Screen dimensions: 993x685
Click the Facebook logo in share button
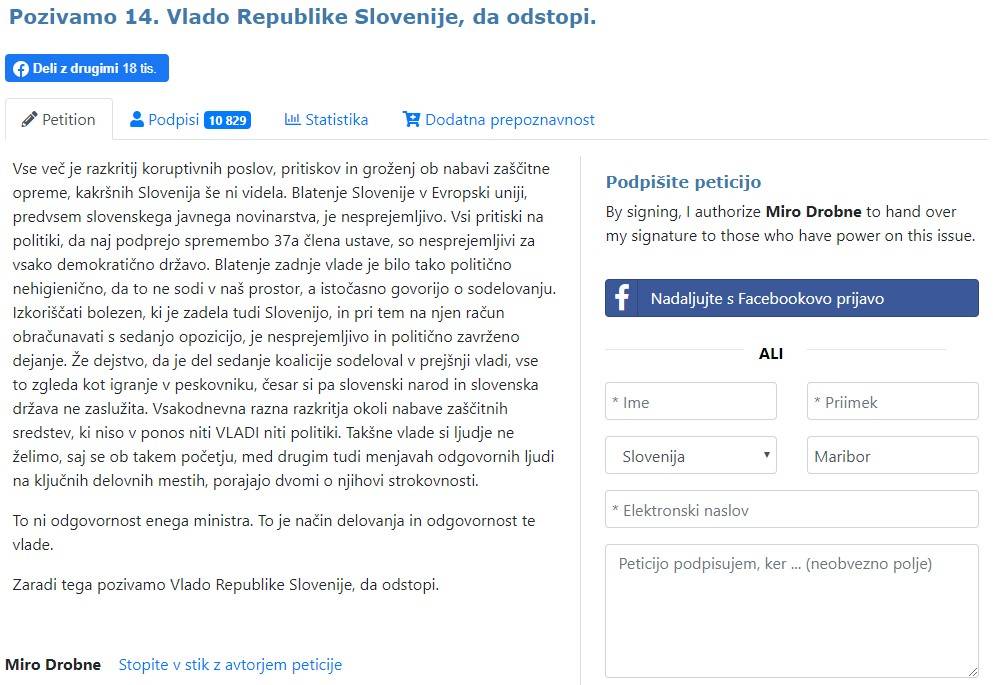tap(21, 68)
